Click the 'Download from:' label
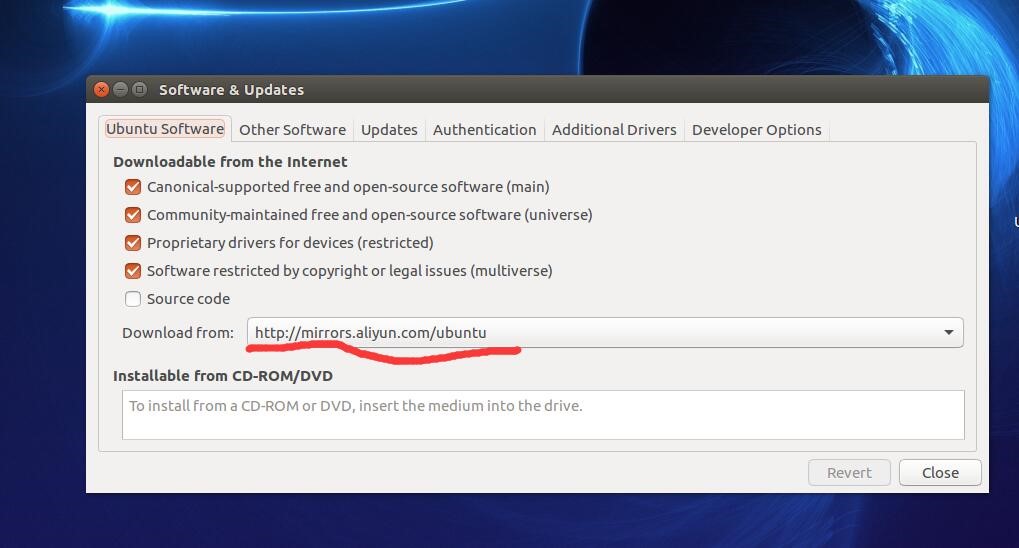The image size is (1019, 548). 178,333
